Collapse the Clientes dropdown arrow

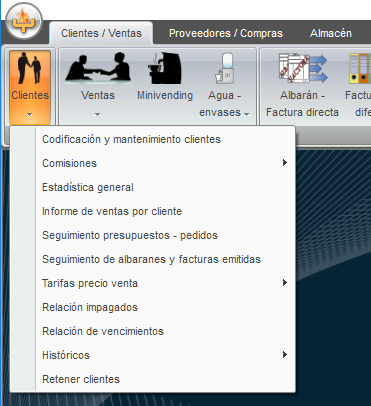30,115
